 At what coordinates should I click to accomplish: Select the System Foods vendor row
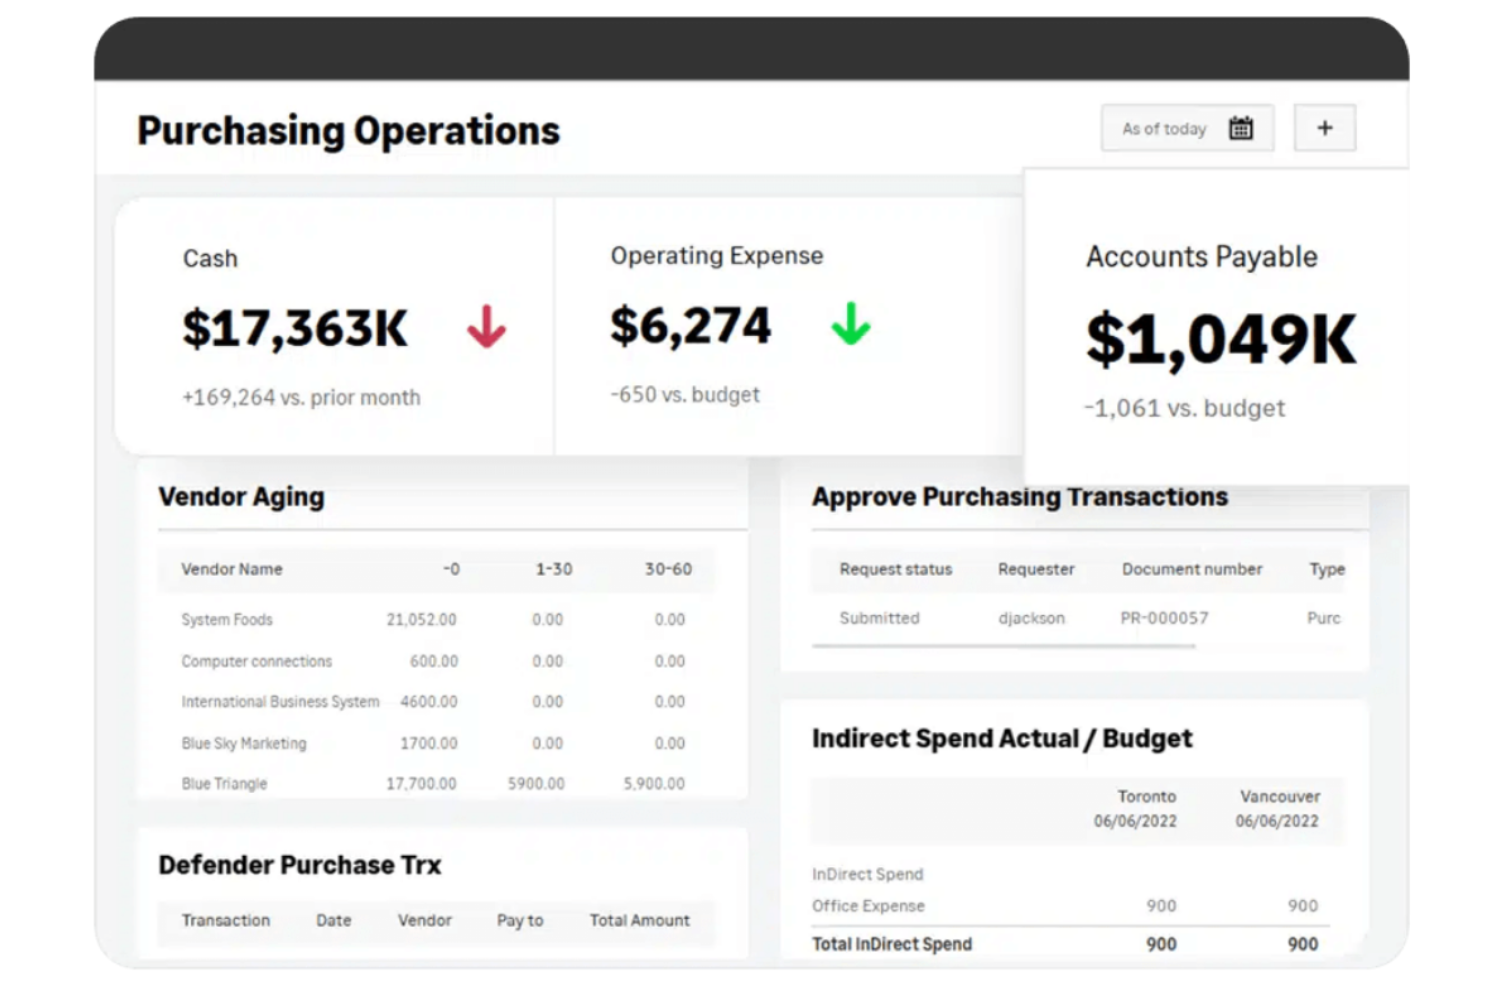(226, 620)
